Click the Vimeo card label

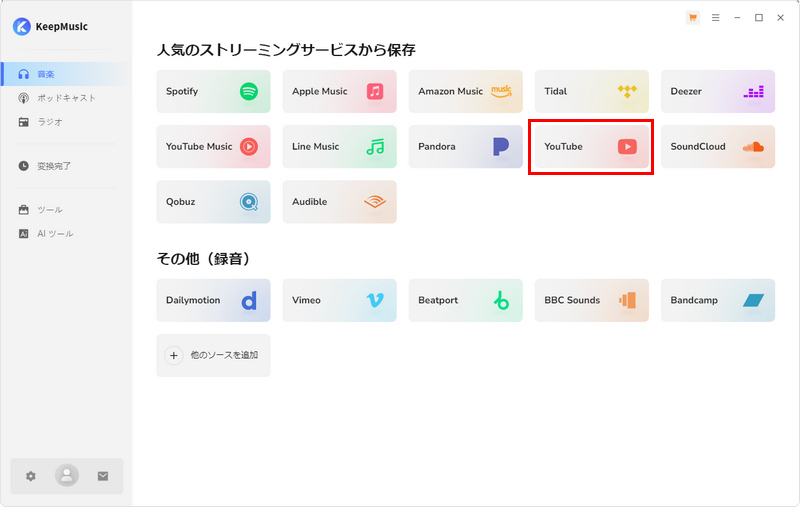[x=306, y=300]
